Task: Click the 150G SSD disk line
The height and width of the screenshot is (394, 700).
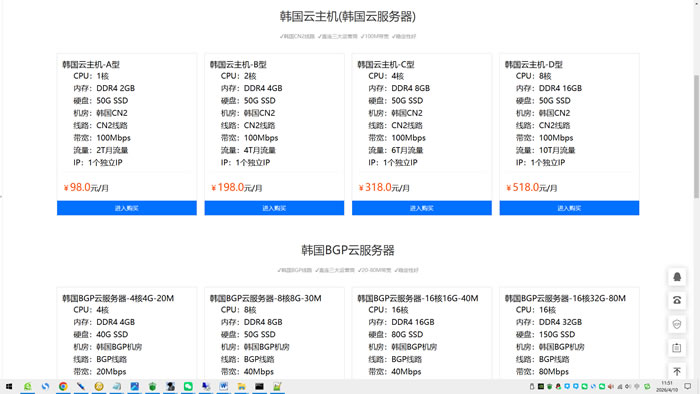Action: coord(545,334)
